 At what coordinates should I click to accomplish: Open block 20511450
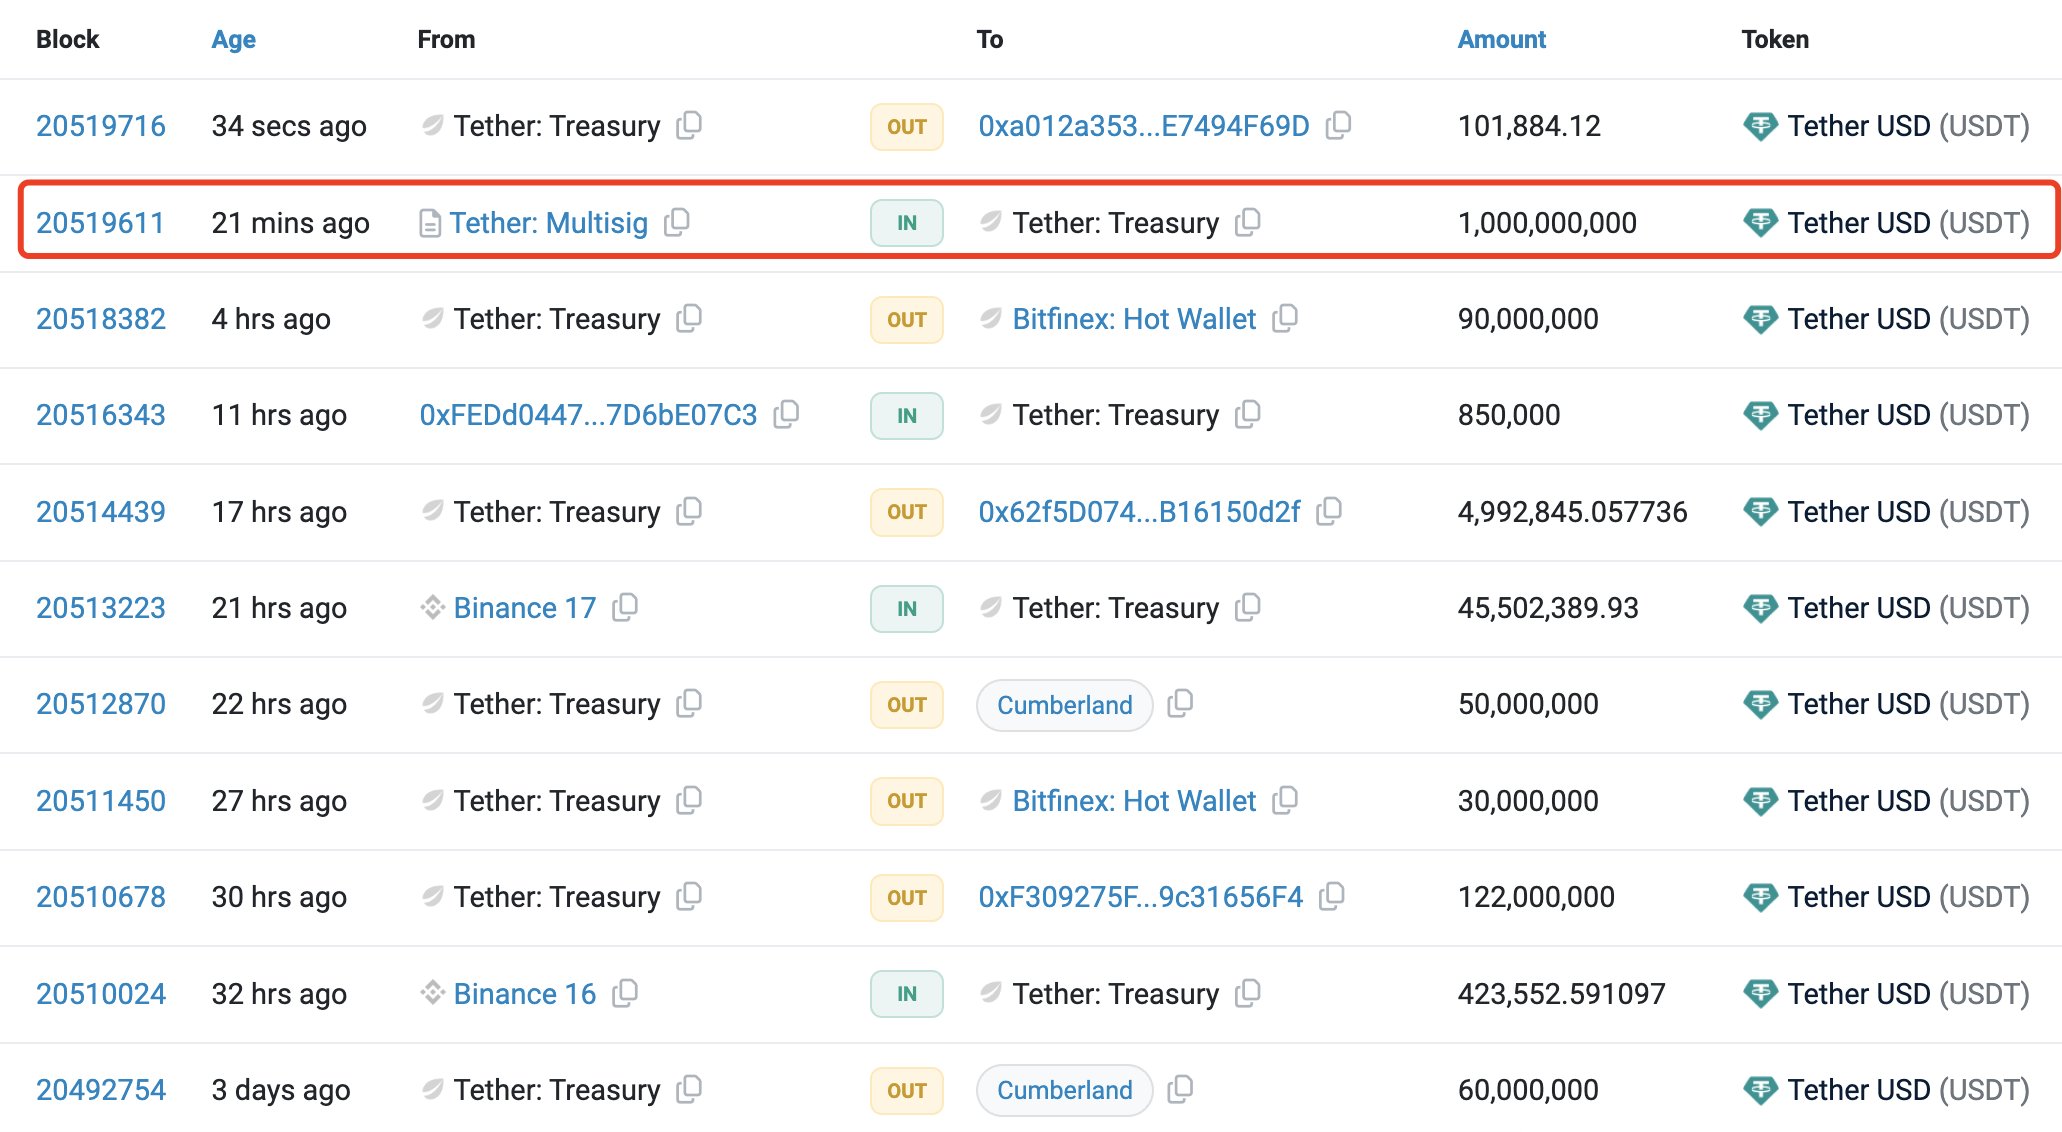click(x=101, y=801)
